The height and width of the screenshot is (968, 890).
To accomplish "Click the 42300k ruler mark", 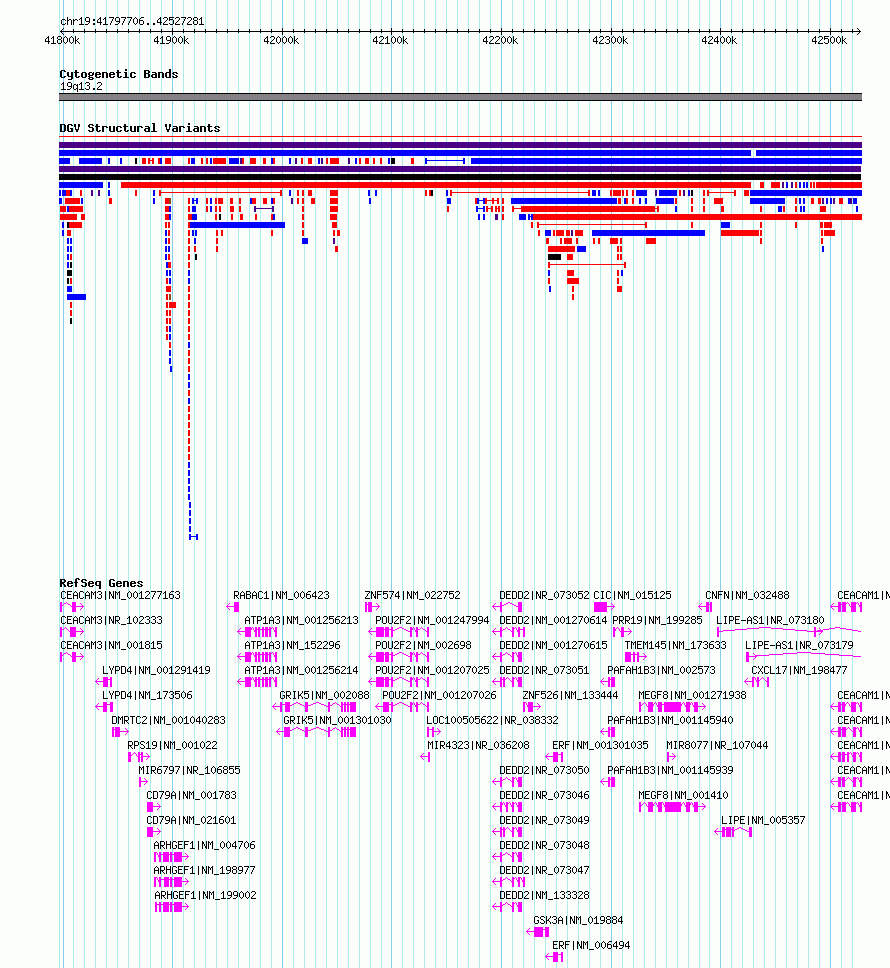I will coord(610,41).
